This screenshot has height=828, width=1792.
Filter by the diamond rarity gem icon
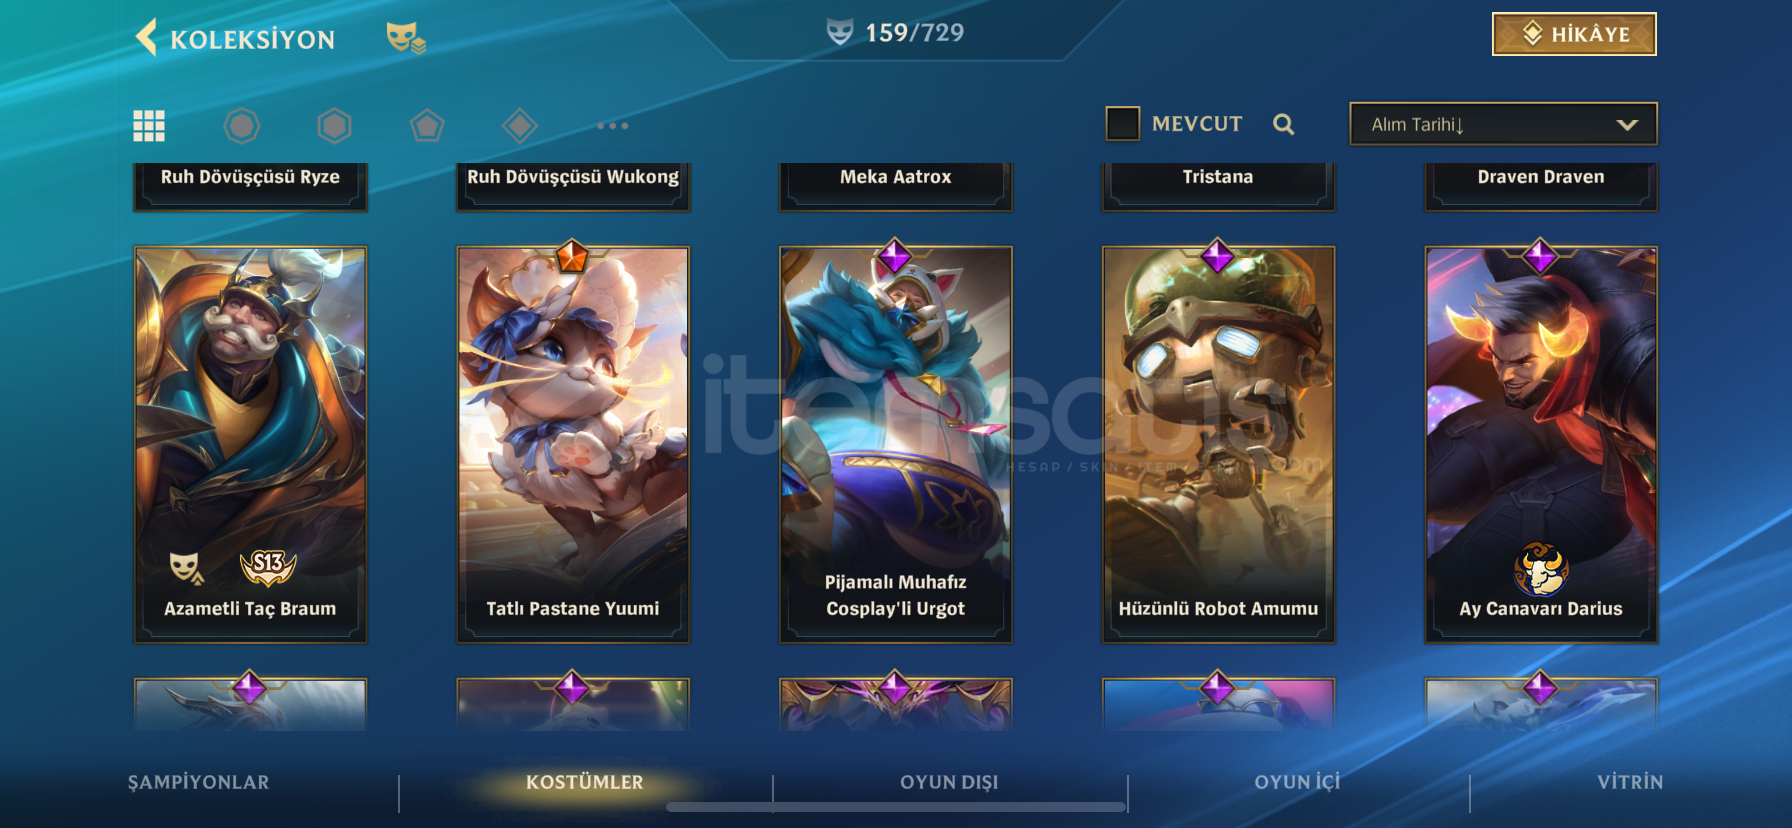click(520, 126)
